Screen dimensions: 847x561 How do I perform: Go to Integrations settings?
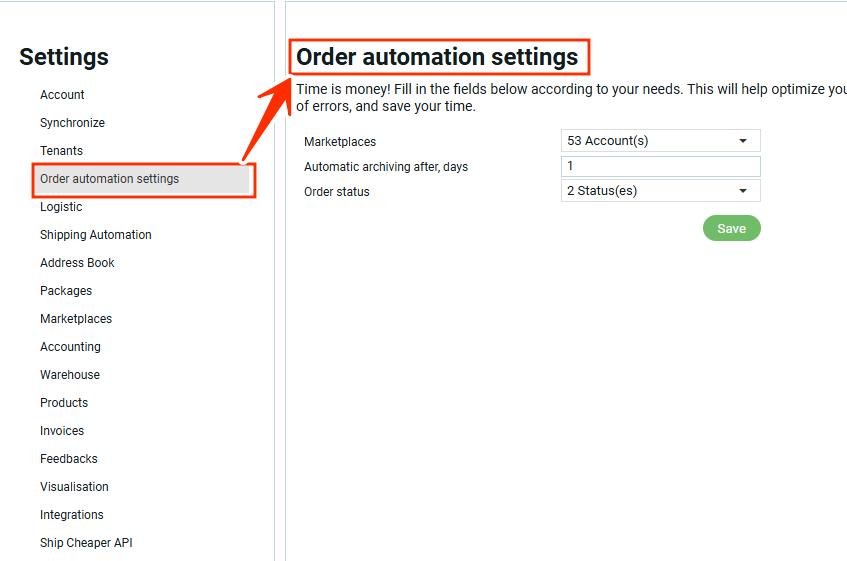pos(72,515)
